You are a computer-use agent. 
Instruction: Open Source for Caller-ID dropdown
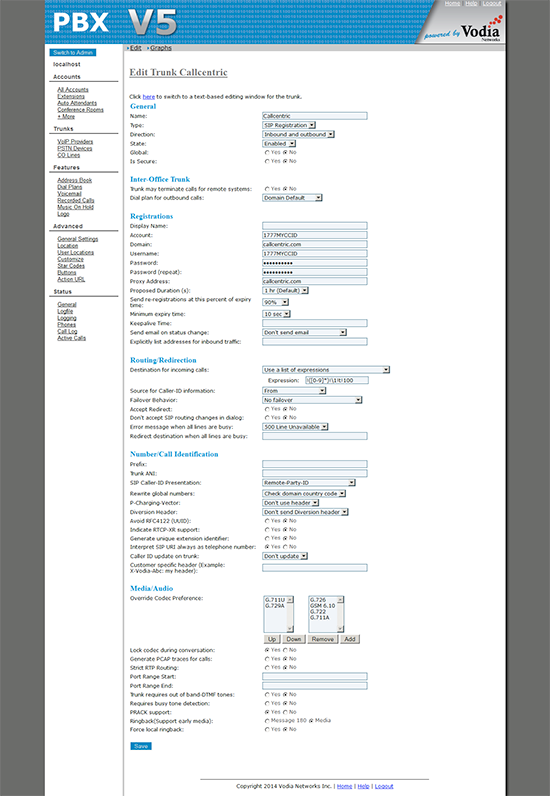point(294,390)
